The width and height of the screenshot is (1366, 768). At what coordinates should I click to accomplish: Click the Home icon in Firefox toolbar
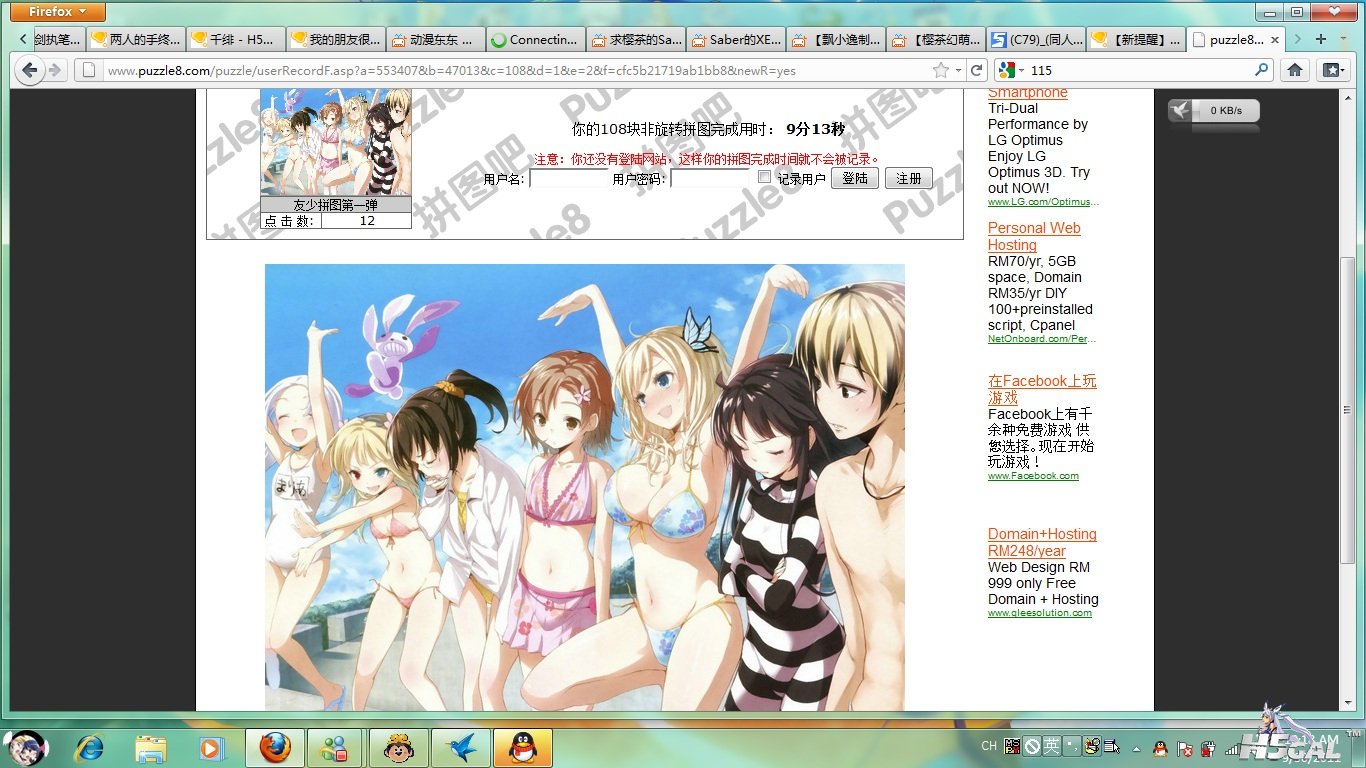(x=1294, y=70)
